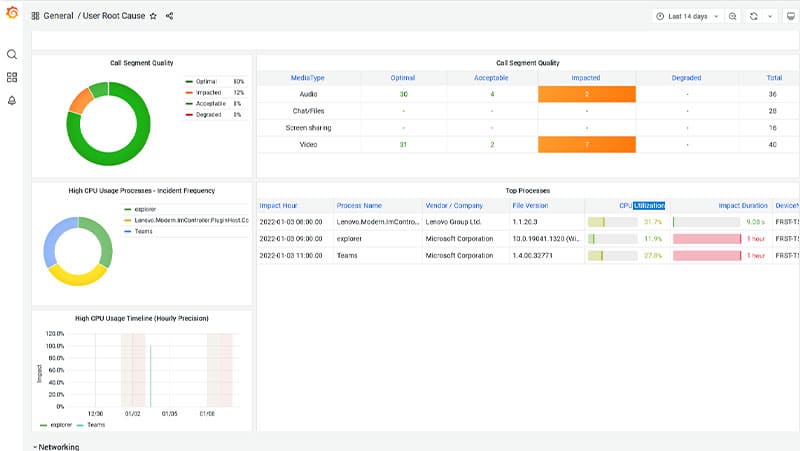Open the Top Processes panel title

click(x=527, y=190)
